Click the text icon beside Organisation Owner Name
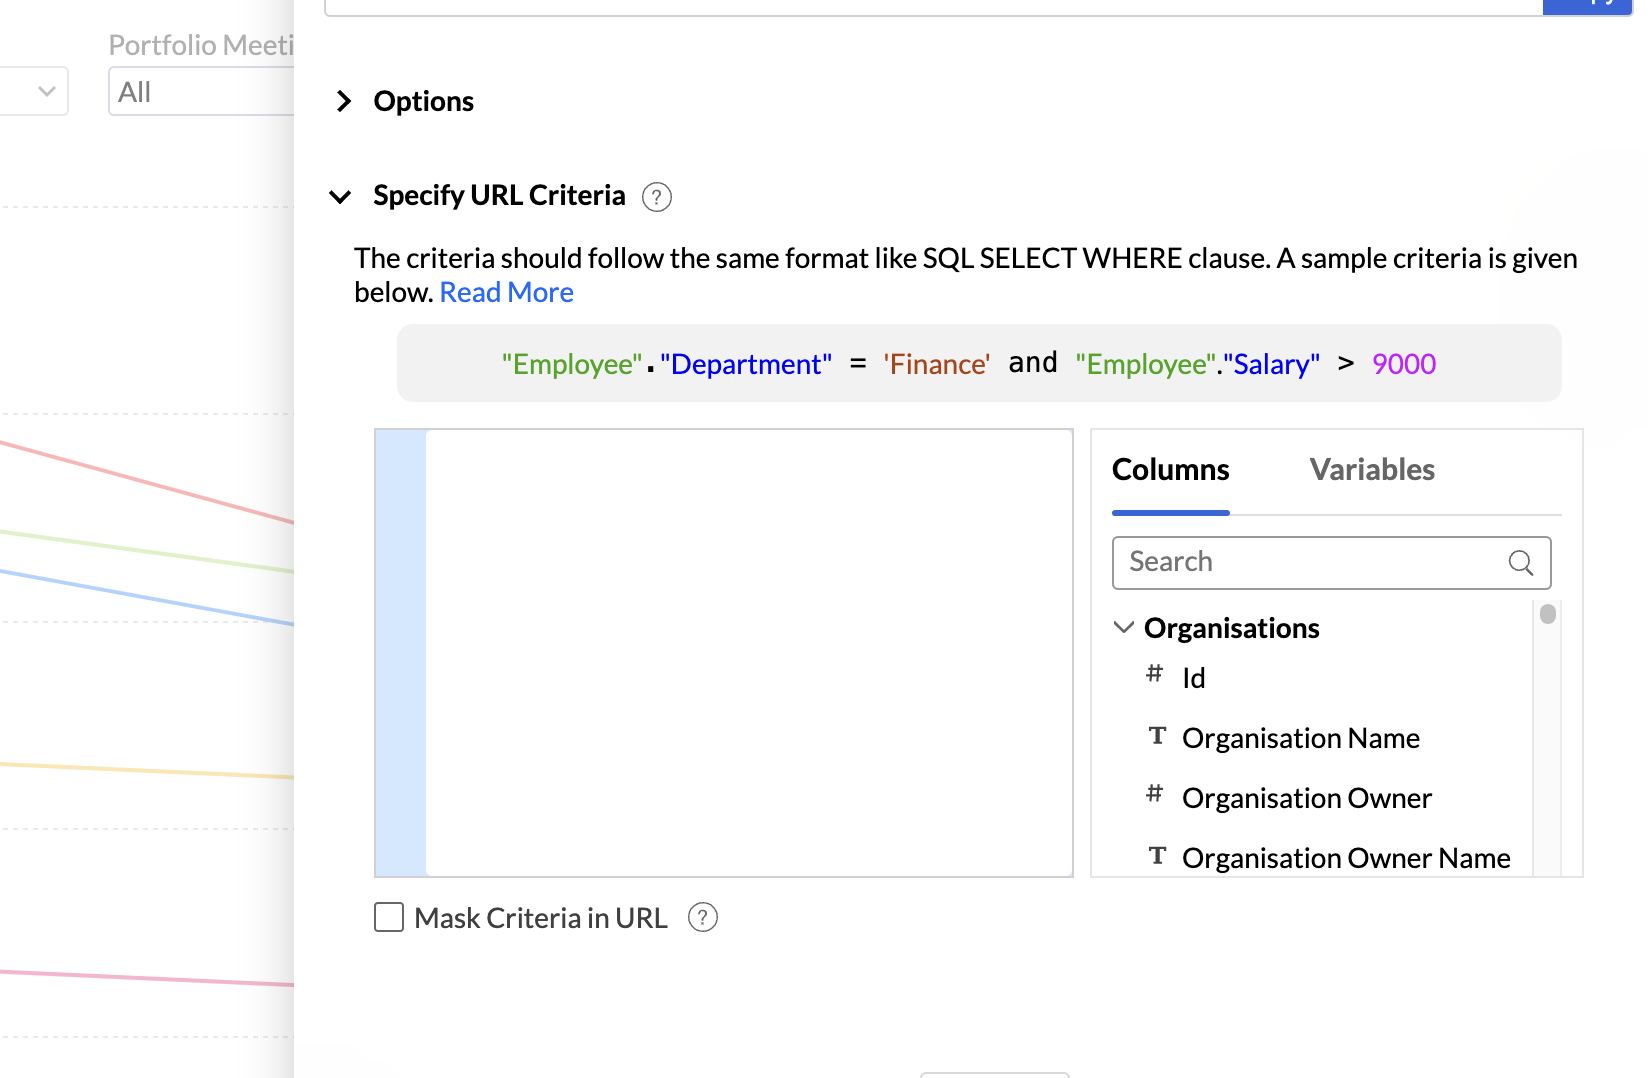Screen dimensions: 1648x1078 click(x=1157, y=856)
